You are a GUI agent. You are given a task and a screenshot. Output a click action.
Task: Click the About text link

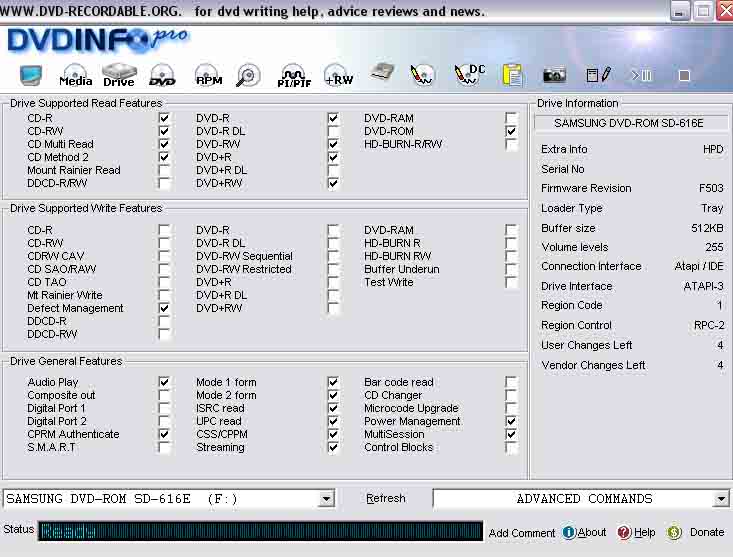(x=592, y=532)
